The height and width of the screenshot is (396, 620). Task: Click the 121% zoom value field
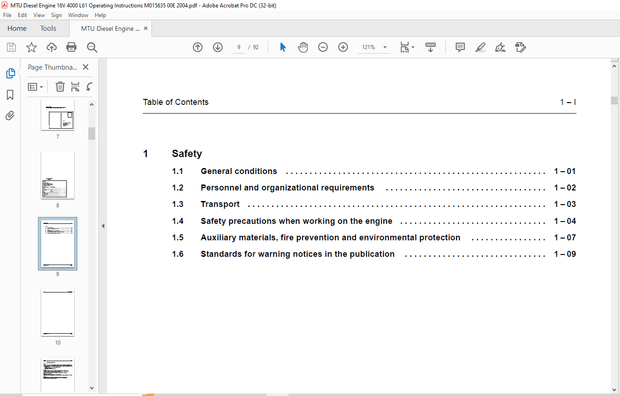click(x=369, y=47)
